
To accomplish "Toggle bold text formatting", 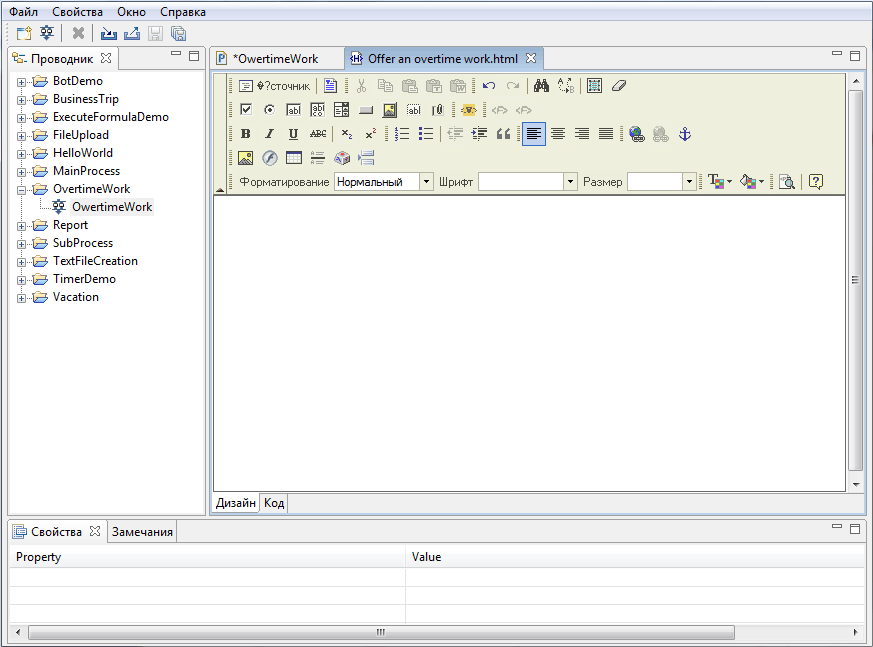I will (x=246, y=133).
